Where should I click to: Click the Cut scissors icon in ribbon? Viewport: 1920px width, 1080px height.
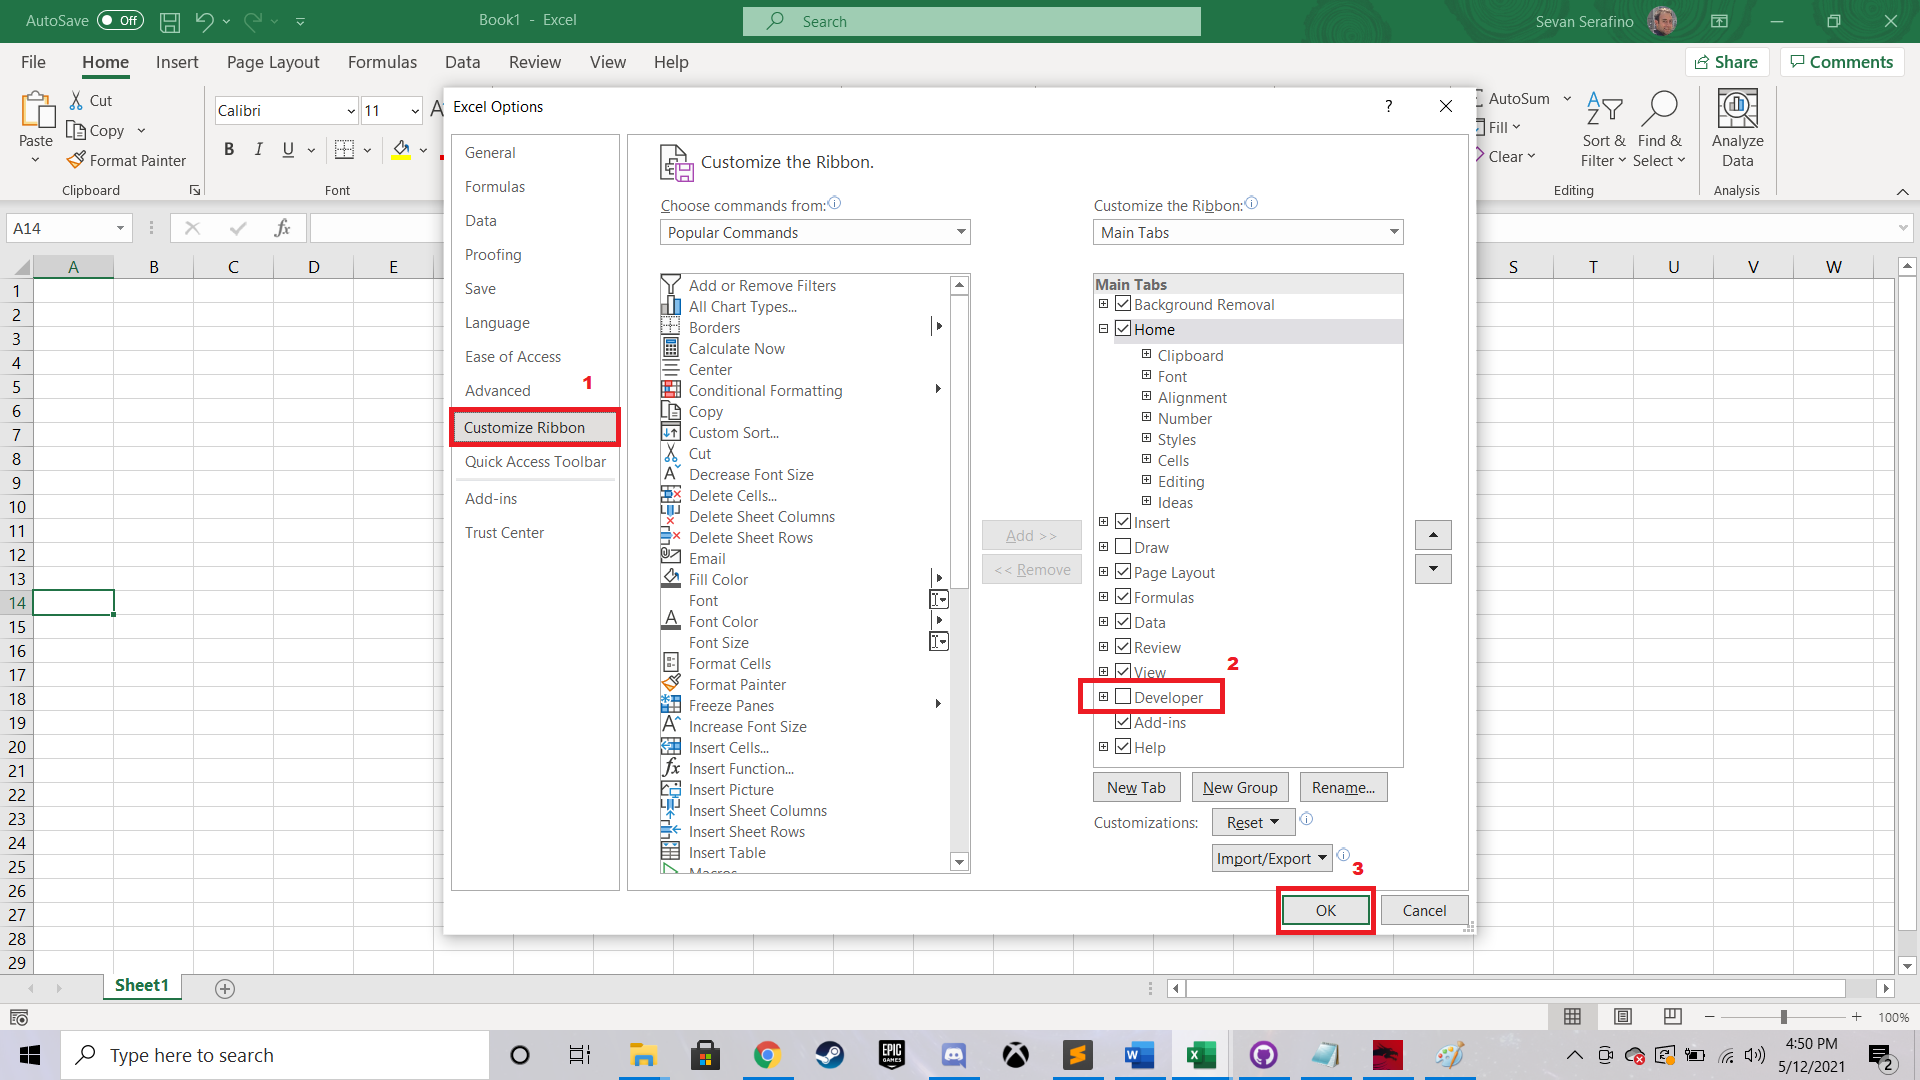76,100
